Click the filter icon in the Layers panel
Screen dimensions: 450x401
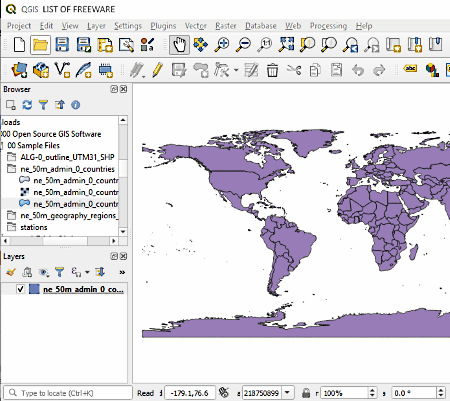tap(59, 272)
